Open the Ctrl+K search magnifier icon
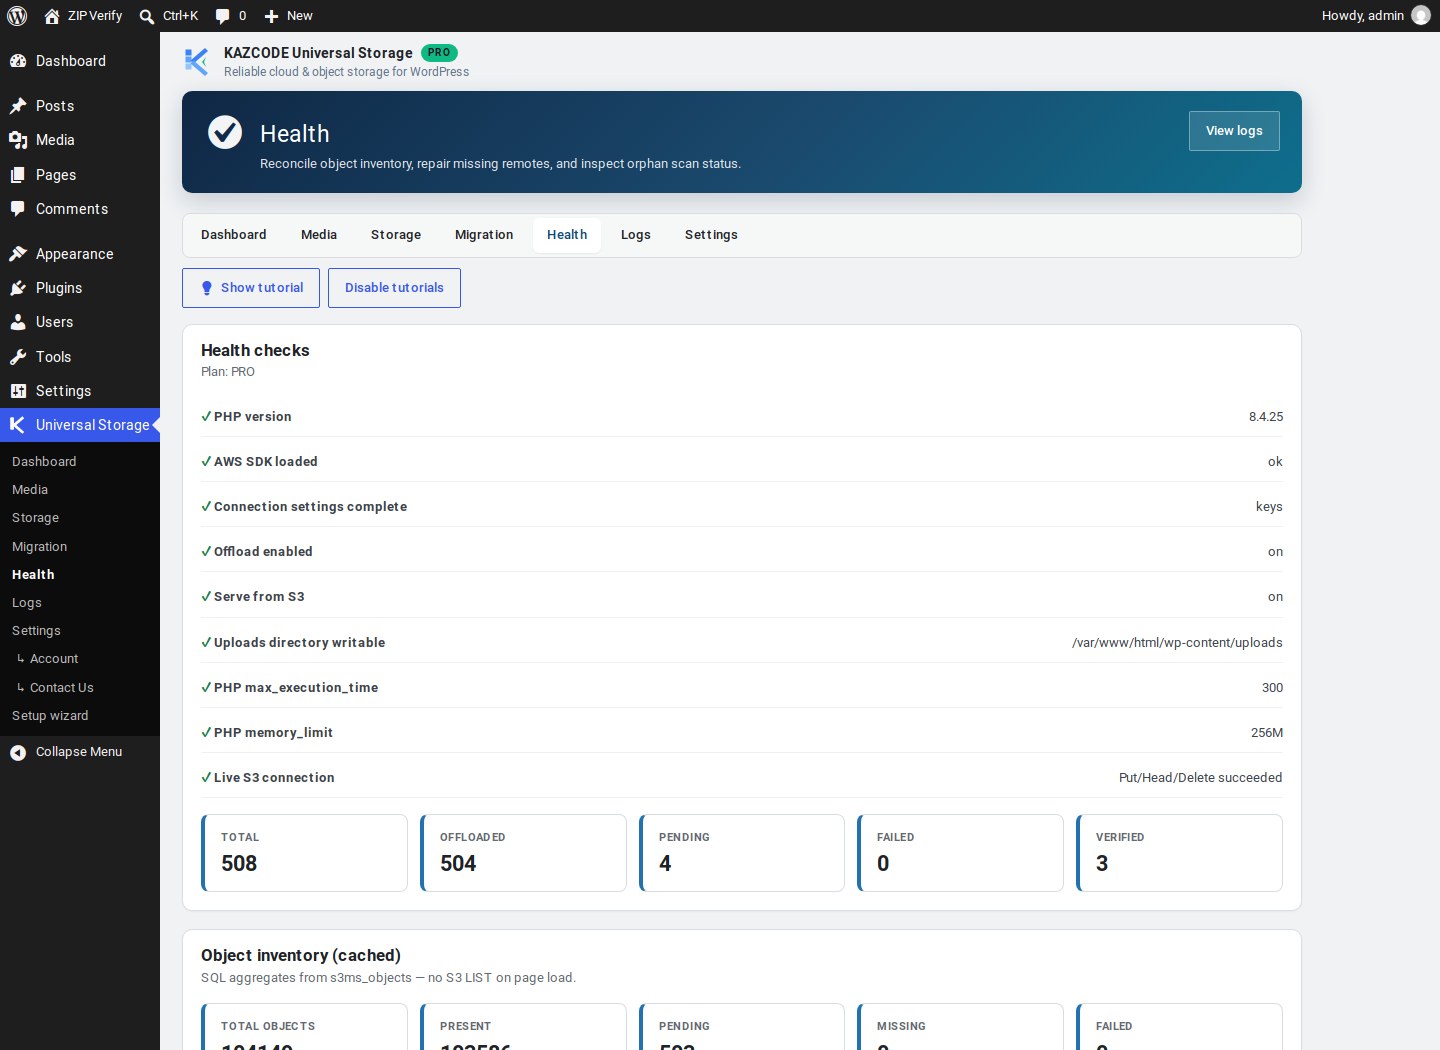 pos(147,16)
